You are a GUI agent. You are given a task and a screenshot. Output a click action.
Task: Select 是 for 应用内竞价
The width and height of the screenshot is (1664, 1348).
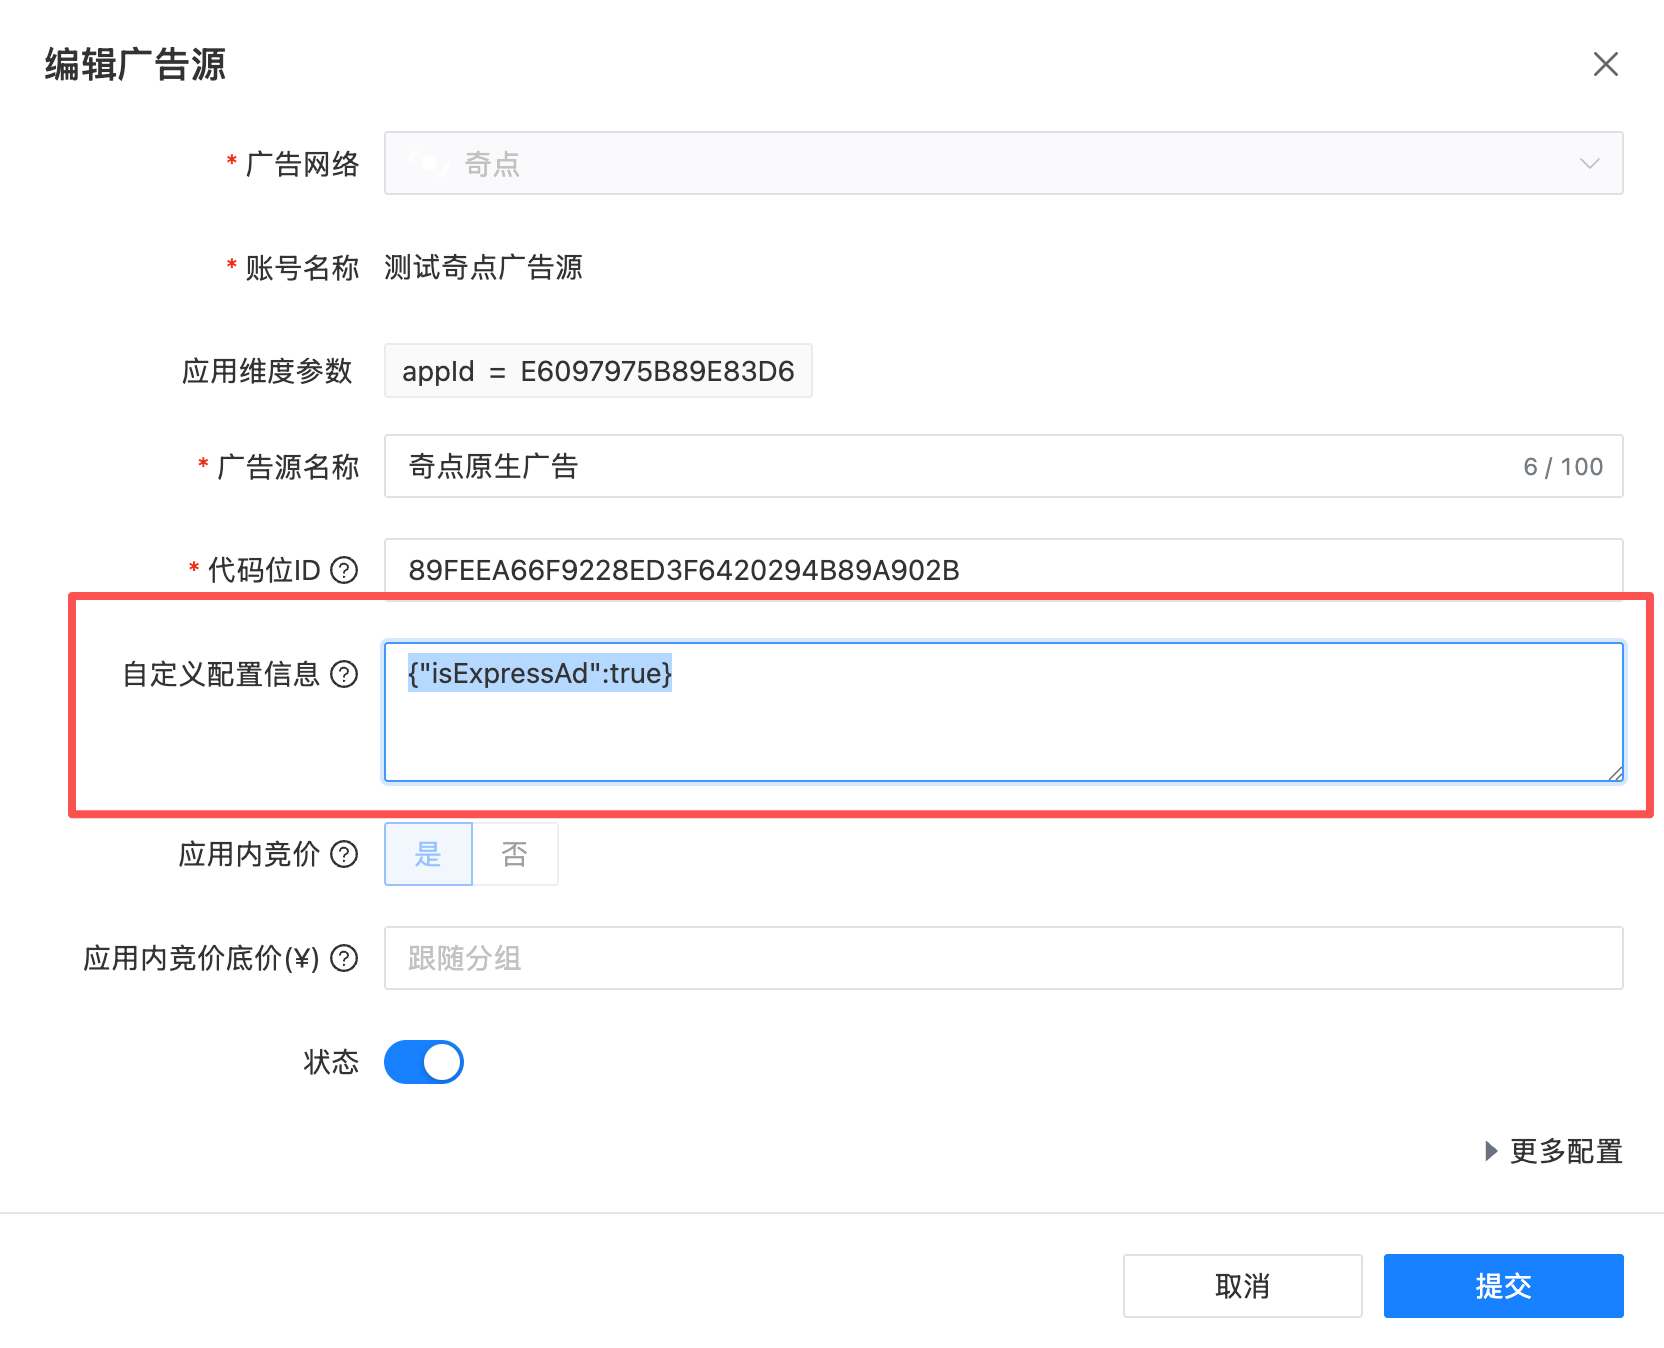428,854
